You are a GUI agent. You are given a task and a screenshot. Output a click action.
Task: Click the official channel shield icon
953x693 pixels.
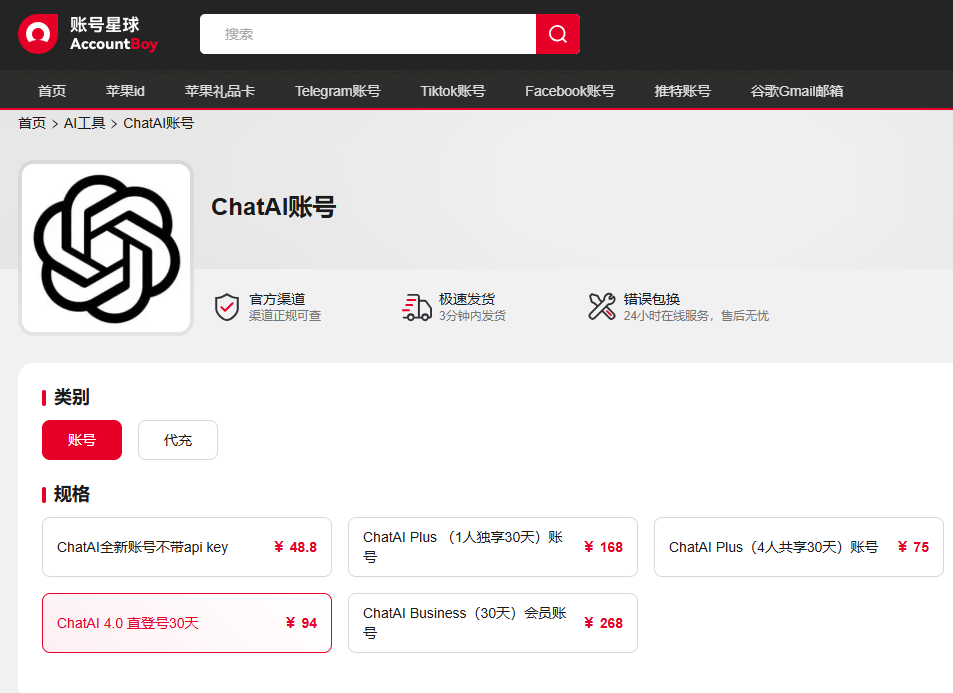click(227, 306)
